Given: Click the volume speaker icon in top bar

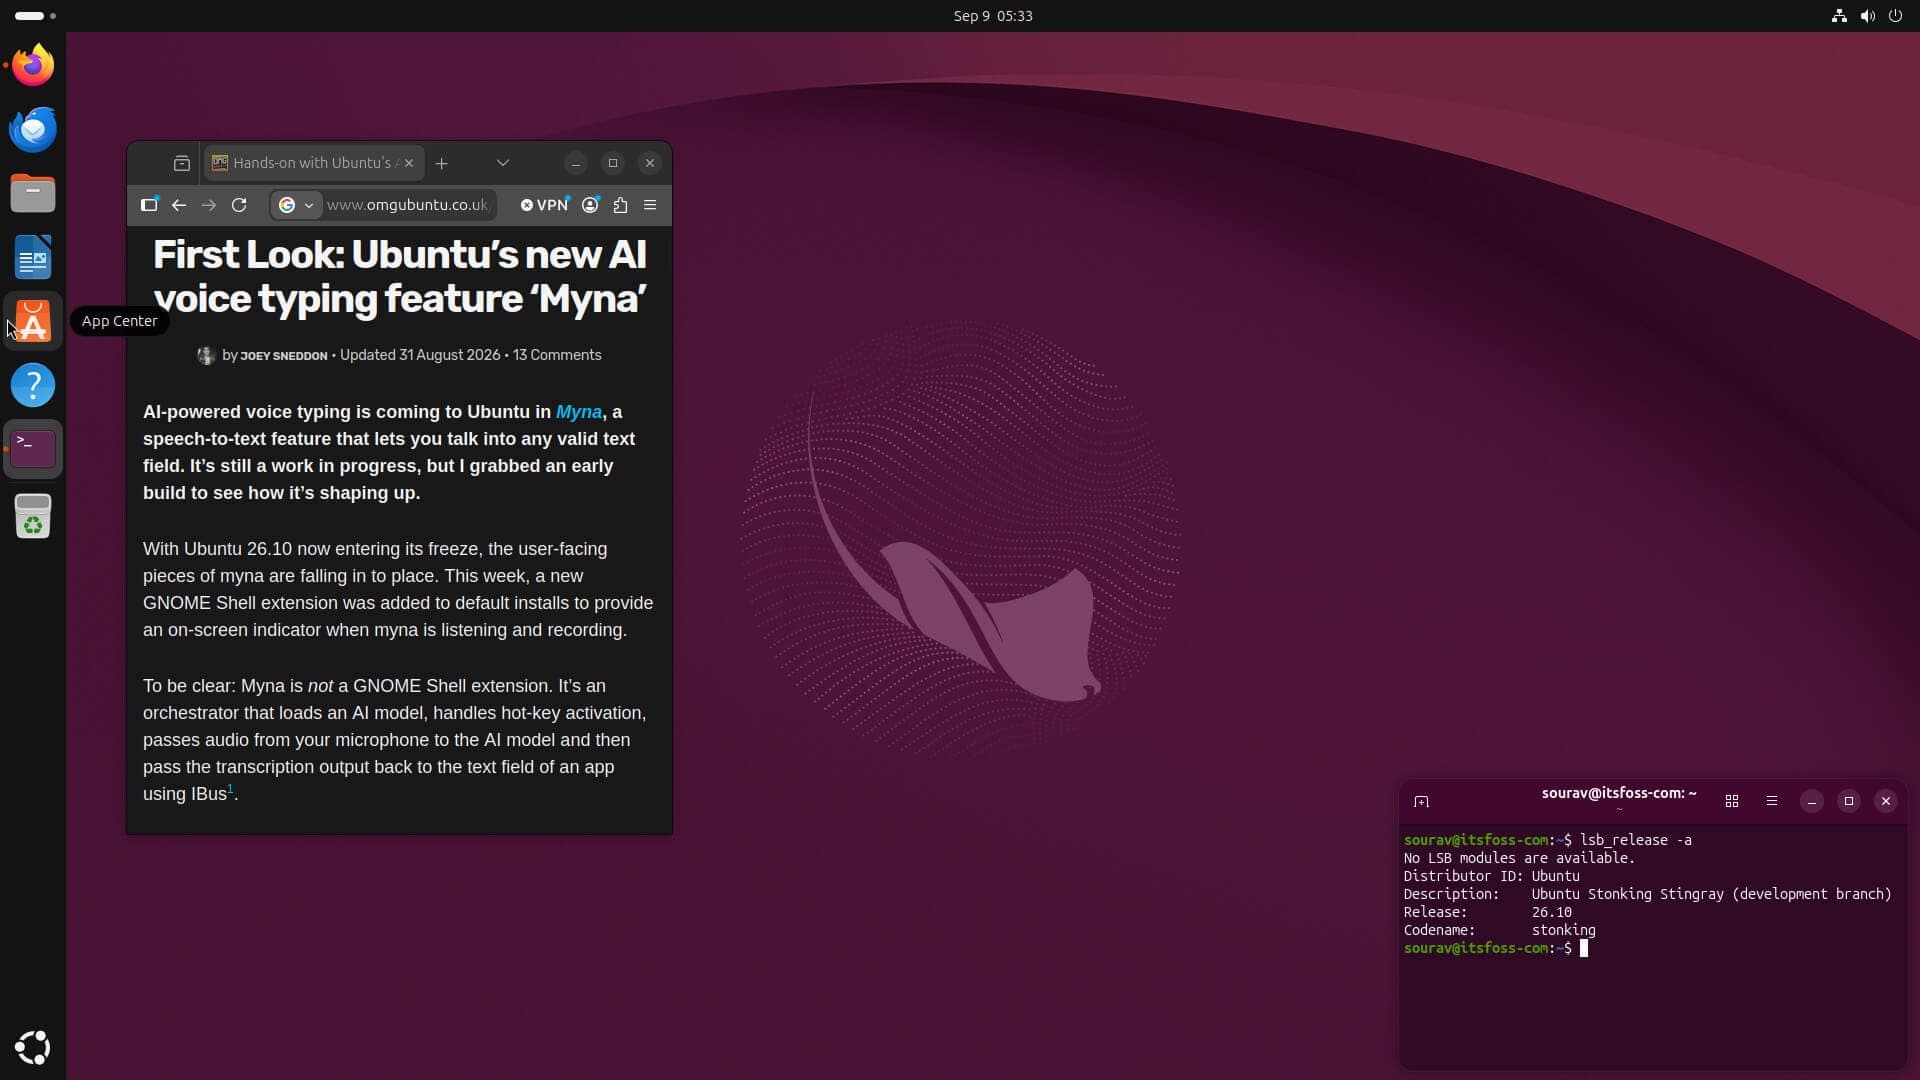Looking at the screenshot, I should click(x=1867, y=16).
